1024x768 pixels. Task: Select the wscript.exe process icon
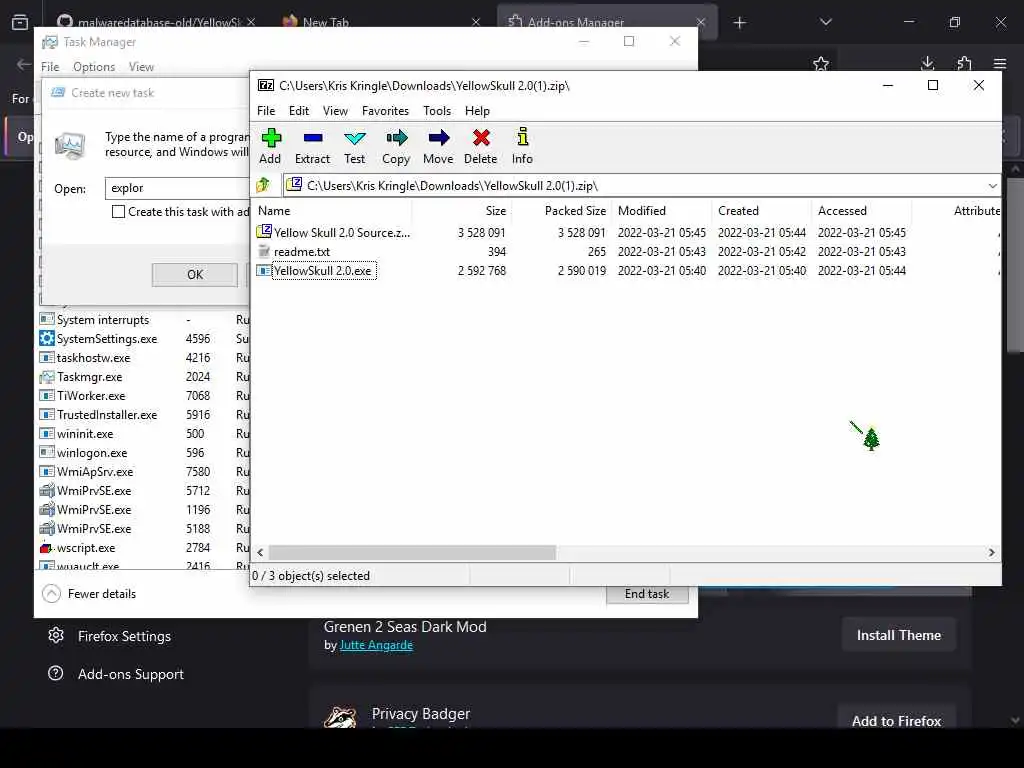click(46, 547)
